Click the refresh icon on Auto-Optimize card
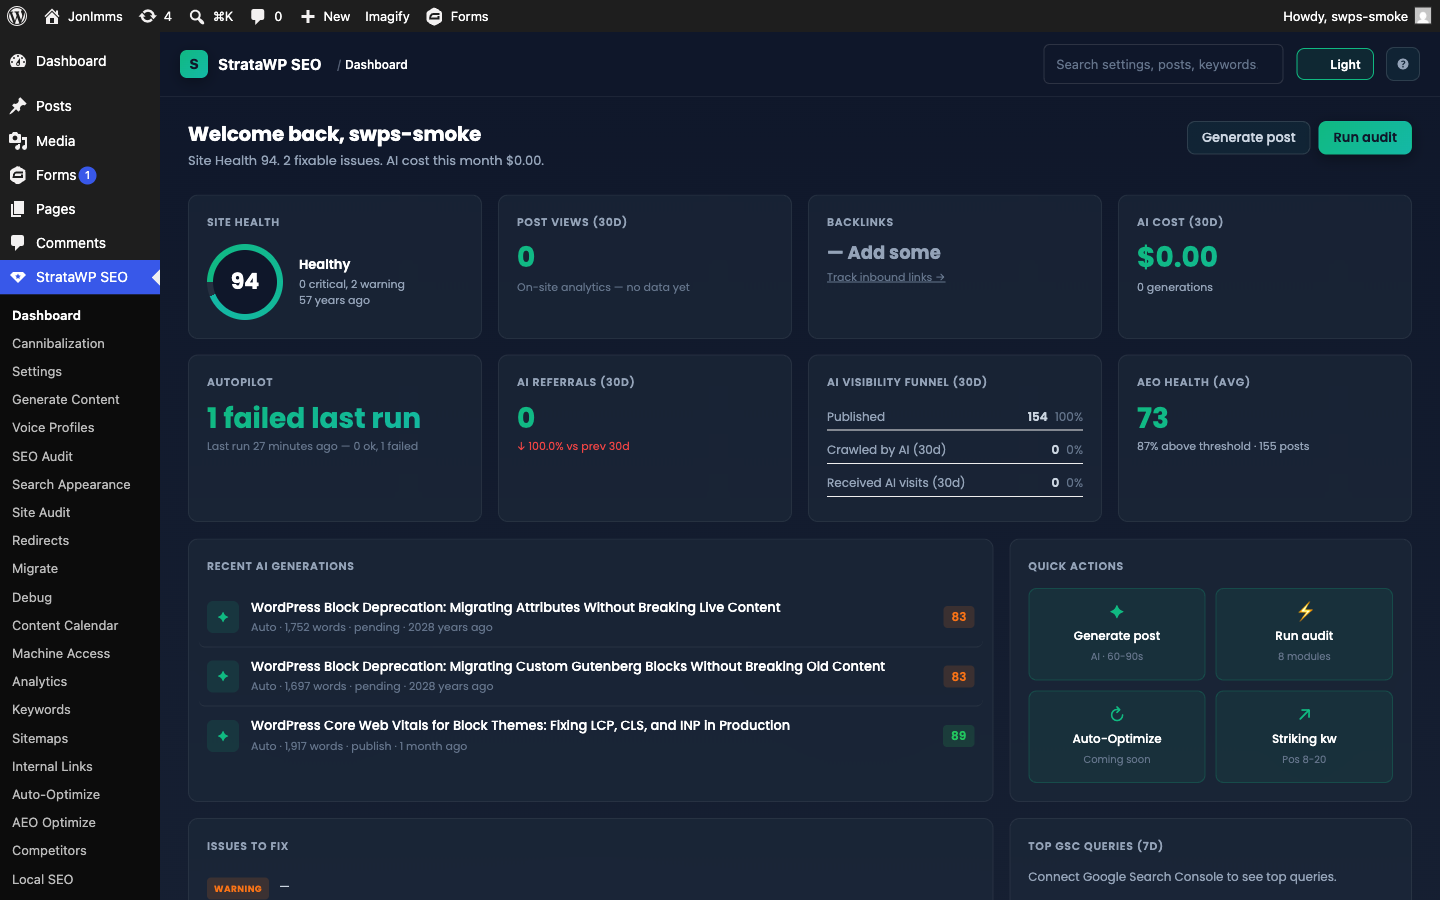 click(x=1117, y=714)
